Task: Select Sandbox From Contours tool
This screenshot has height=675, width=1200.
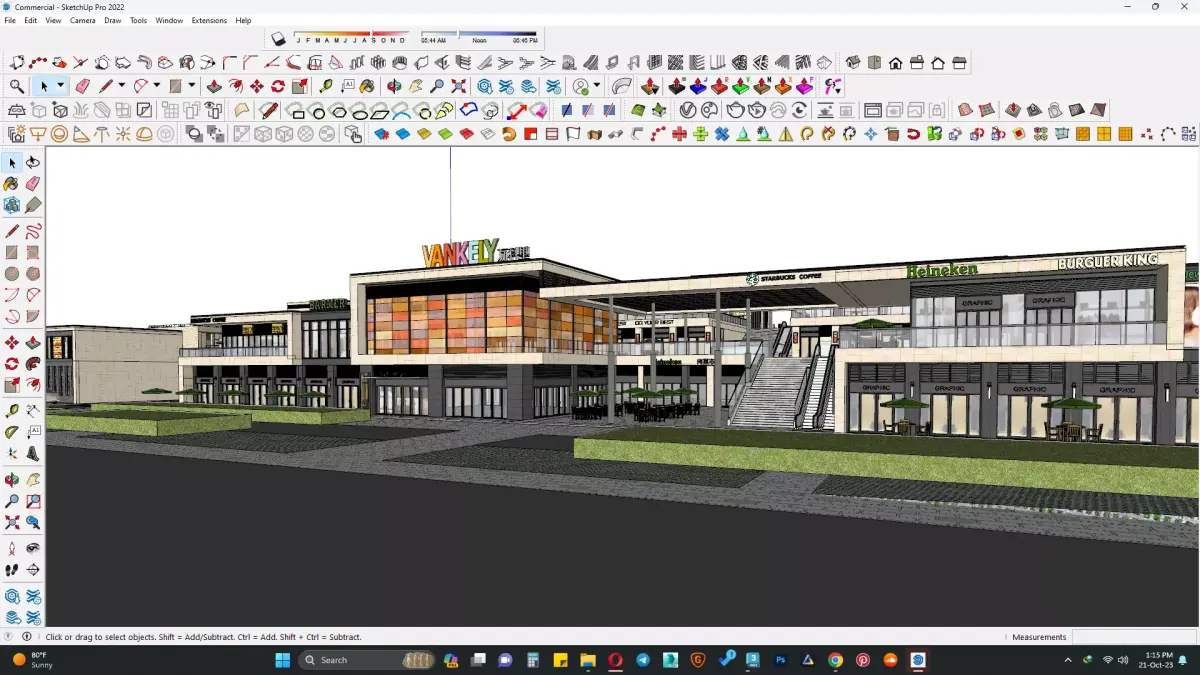Action: [x=965, y=110]
